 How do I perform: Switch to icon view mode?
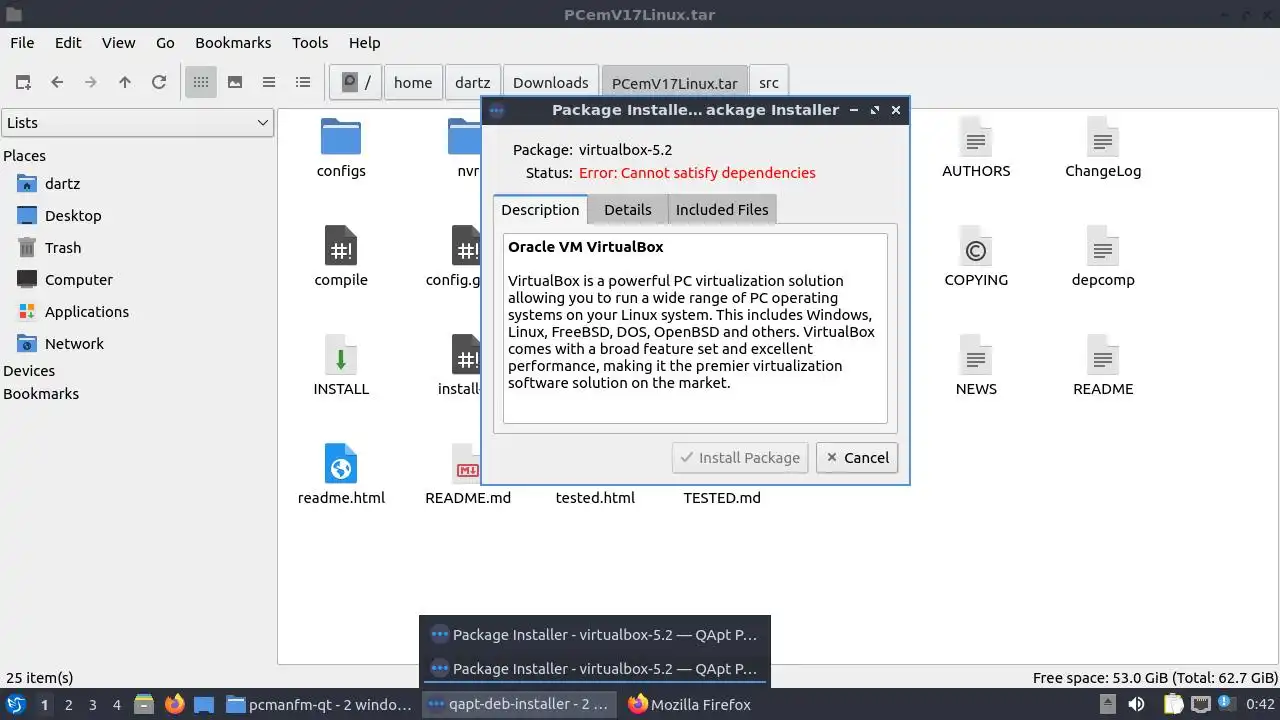[x=201, y=82]
